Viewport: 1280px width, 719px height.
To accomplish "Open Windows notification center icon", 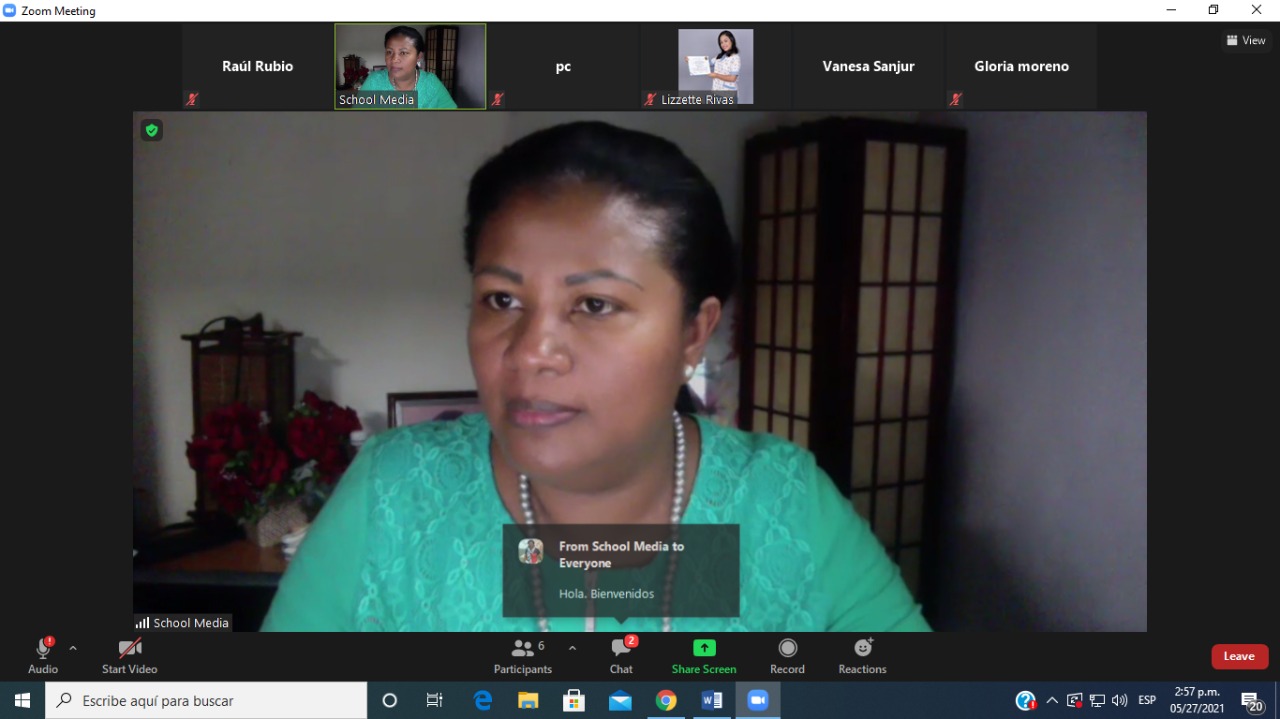I will pyautogui.click(x=1252, y=701).
